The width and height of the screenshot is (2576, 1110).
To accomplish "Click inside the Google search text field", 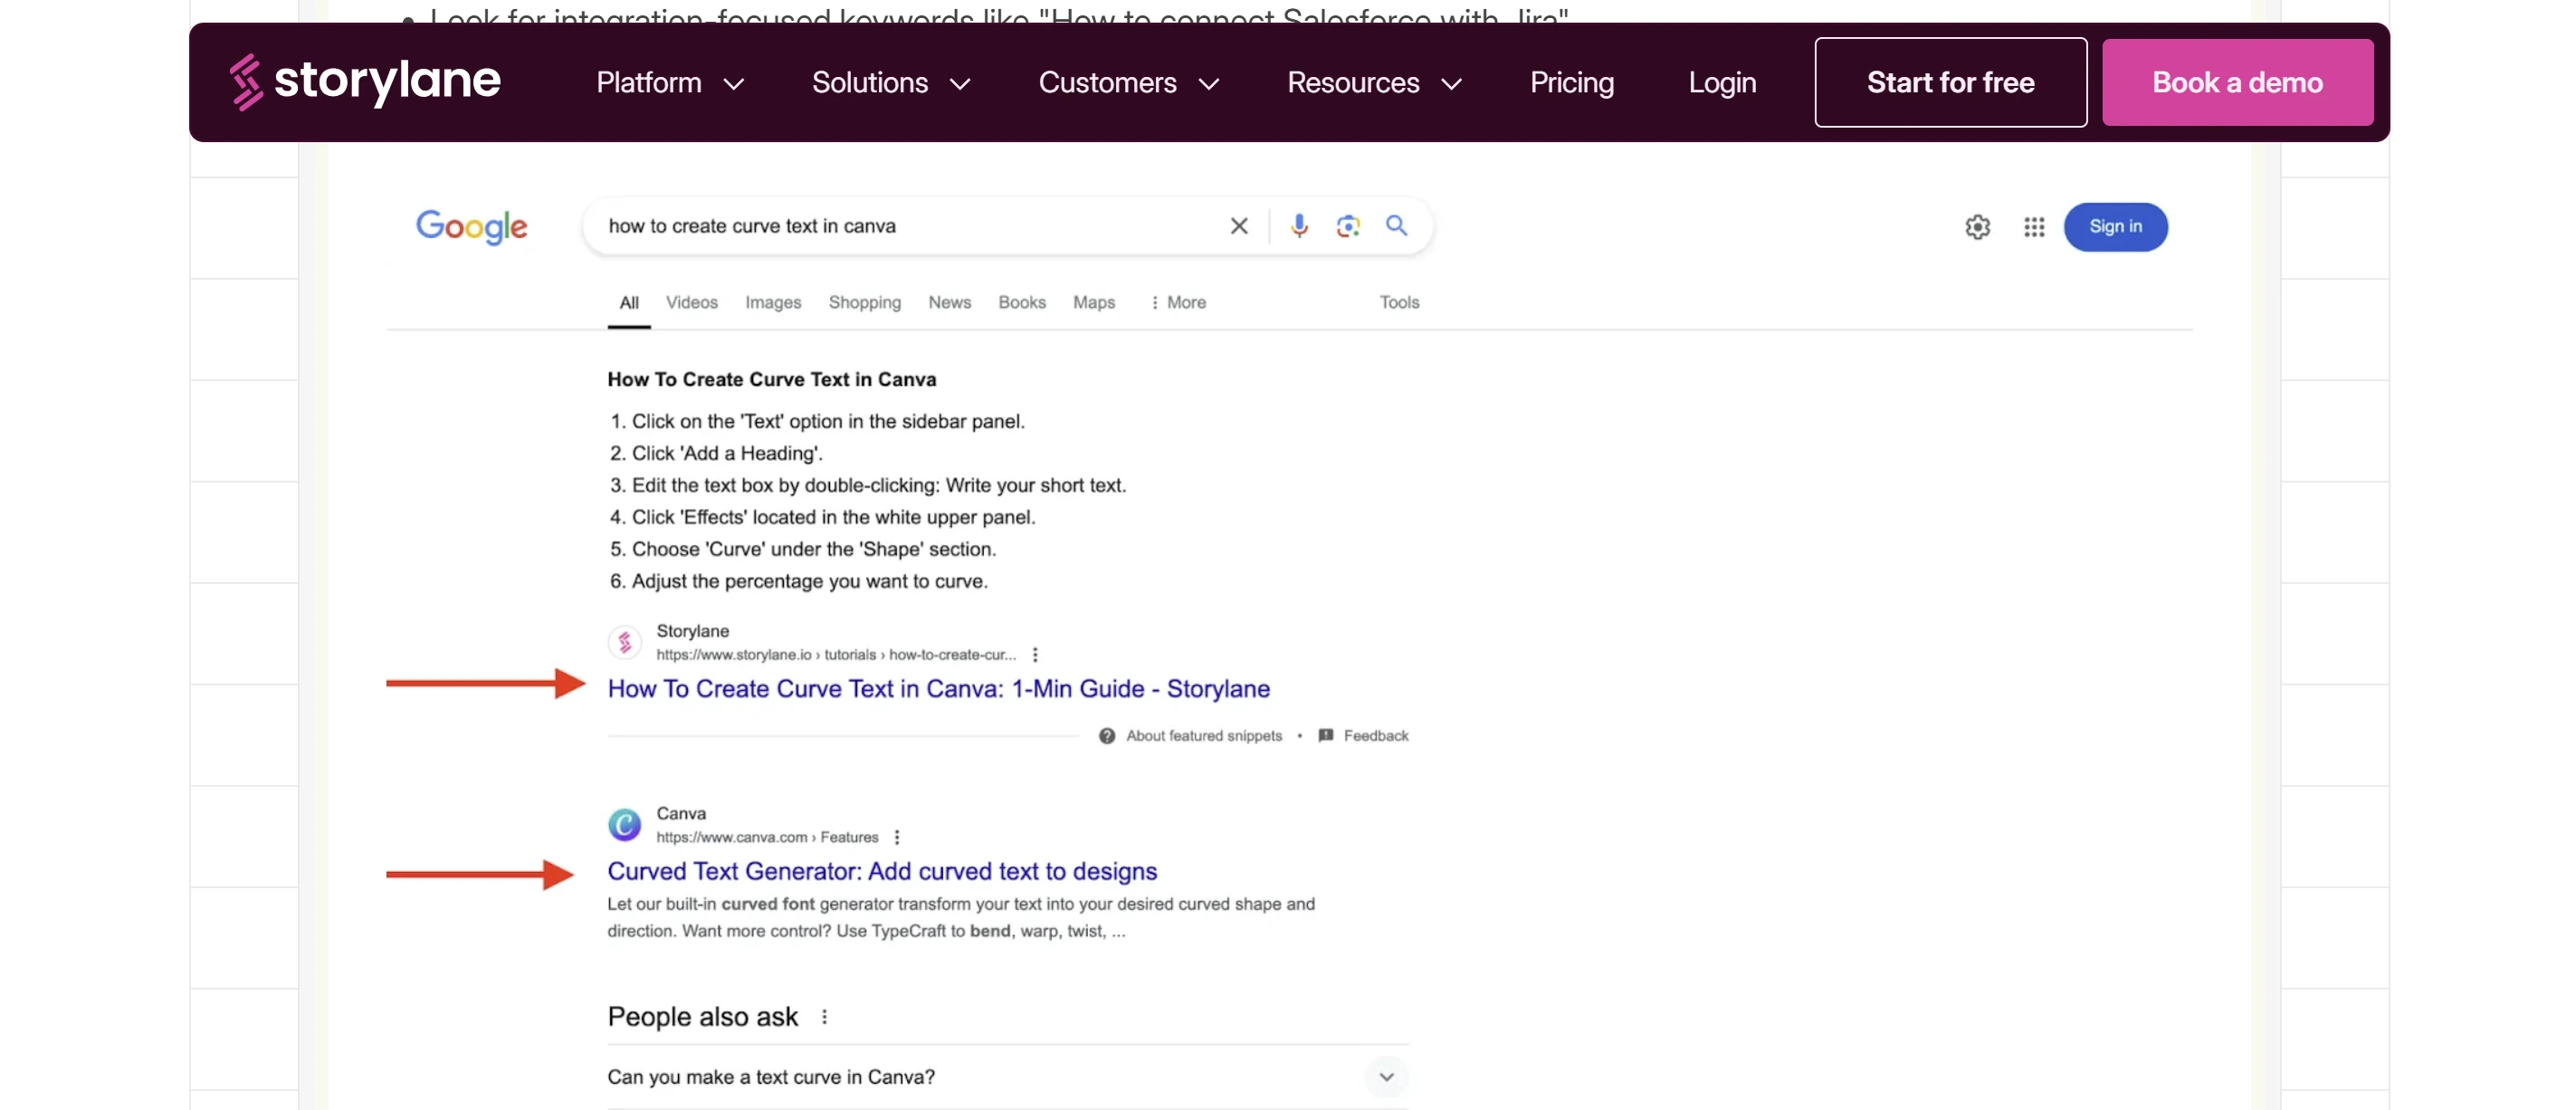I will (900, 226).
